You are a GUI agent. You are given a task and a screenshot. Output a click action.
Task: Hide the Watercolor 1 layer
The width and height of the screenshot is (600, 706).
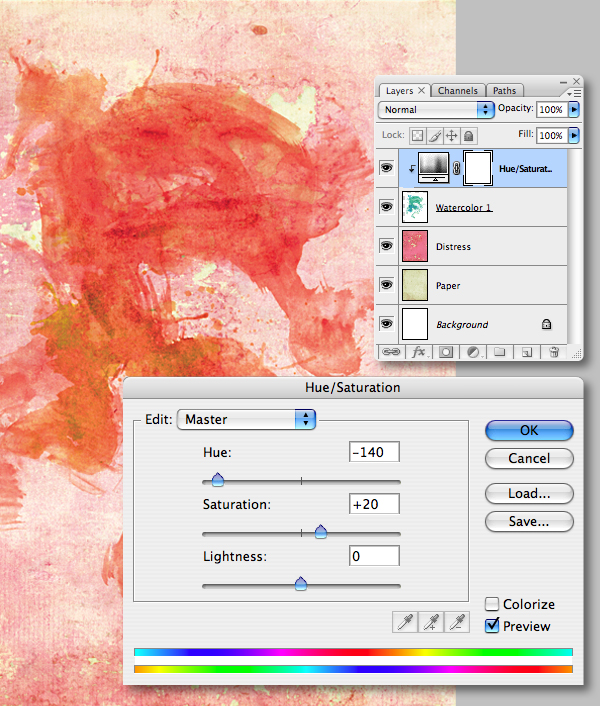[x=387, y=207]
